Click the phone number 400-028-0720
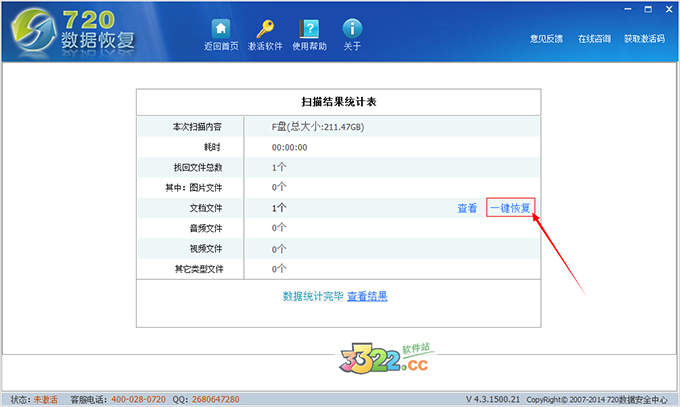Viewport: 680px width, 407px height. [x=138, y=400]
